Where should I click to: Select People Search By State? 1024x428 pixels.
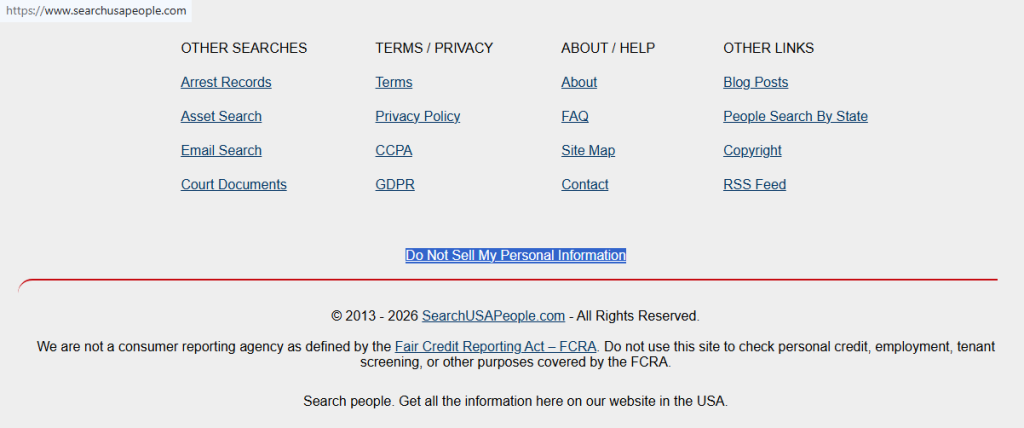click(795, 116)
